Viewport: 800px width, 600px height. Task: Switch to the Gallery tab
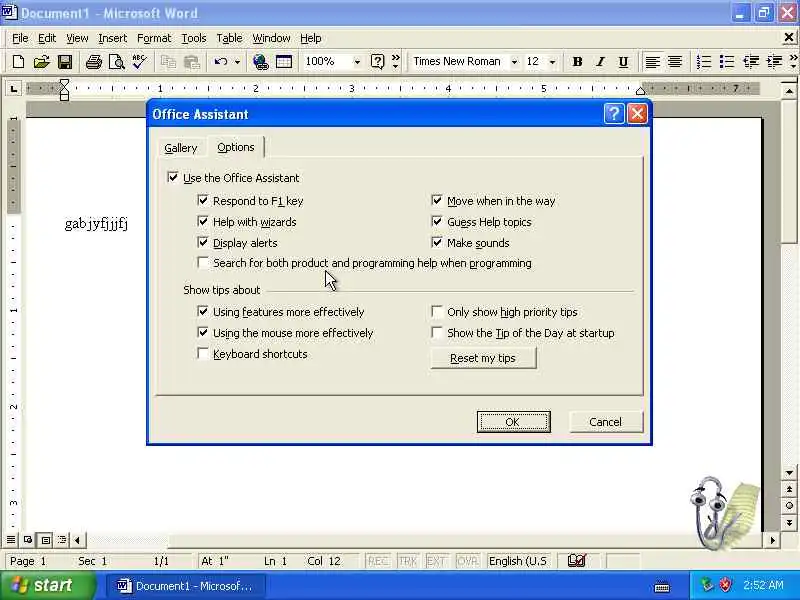tap(181, 148)
